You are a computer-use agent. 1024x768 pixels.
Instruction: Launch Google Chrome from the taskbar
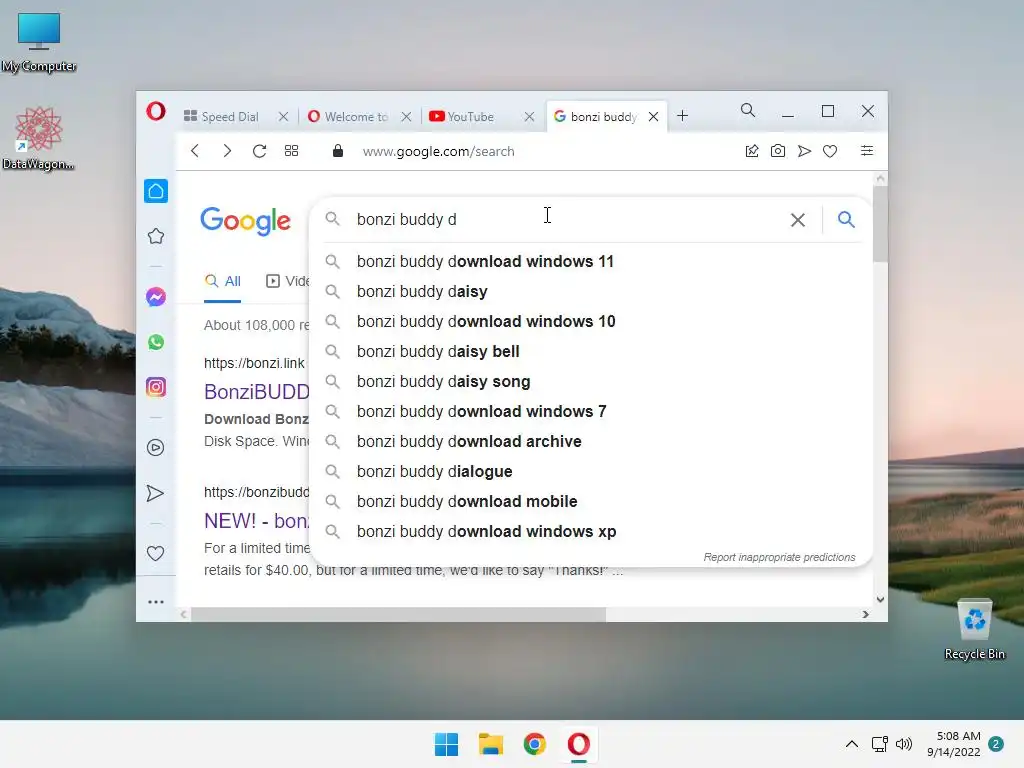pos(534,744)
